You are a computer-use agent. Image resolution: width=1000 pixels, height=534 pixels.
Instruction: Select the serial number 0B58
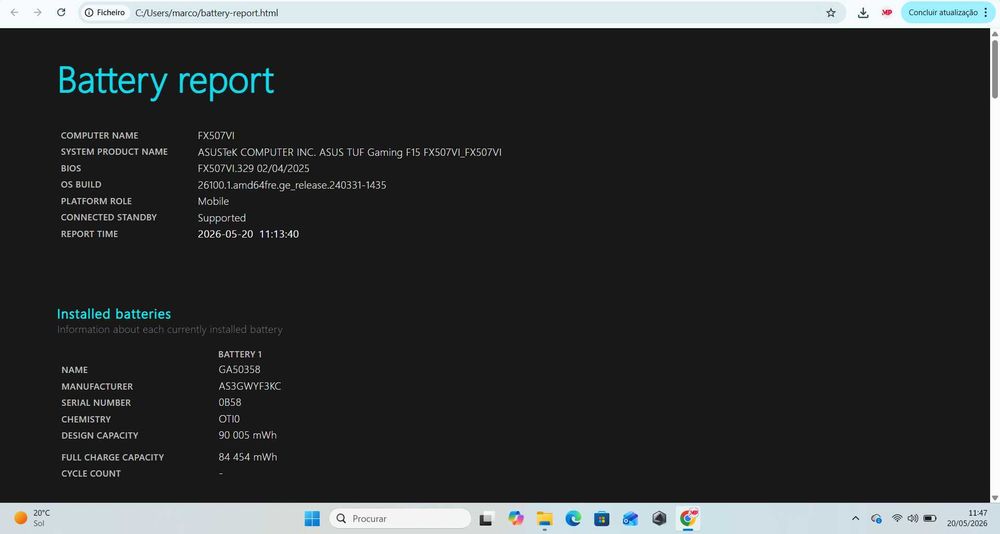(230, 403)
